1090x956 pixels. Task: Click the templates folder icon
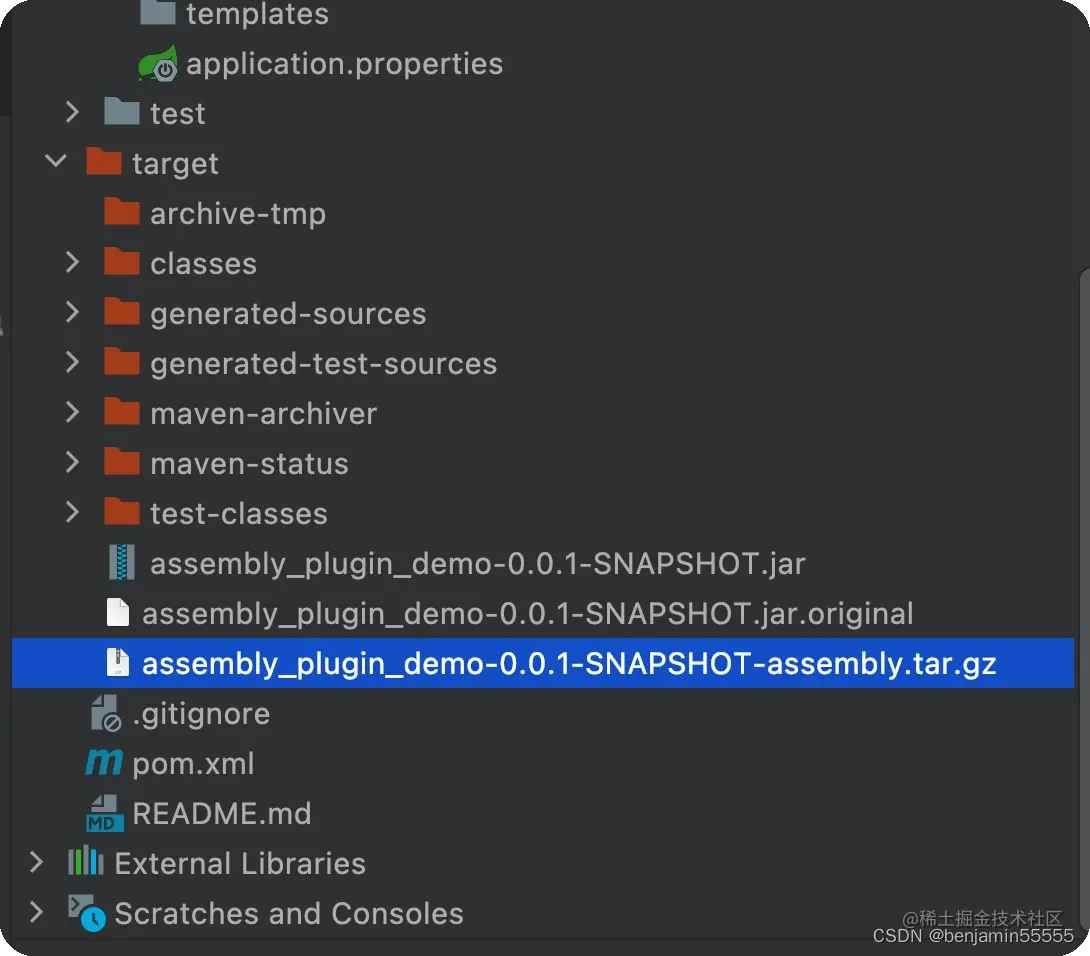(x=158, y=12)
